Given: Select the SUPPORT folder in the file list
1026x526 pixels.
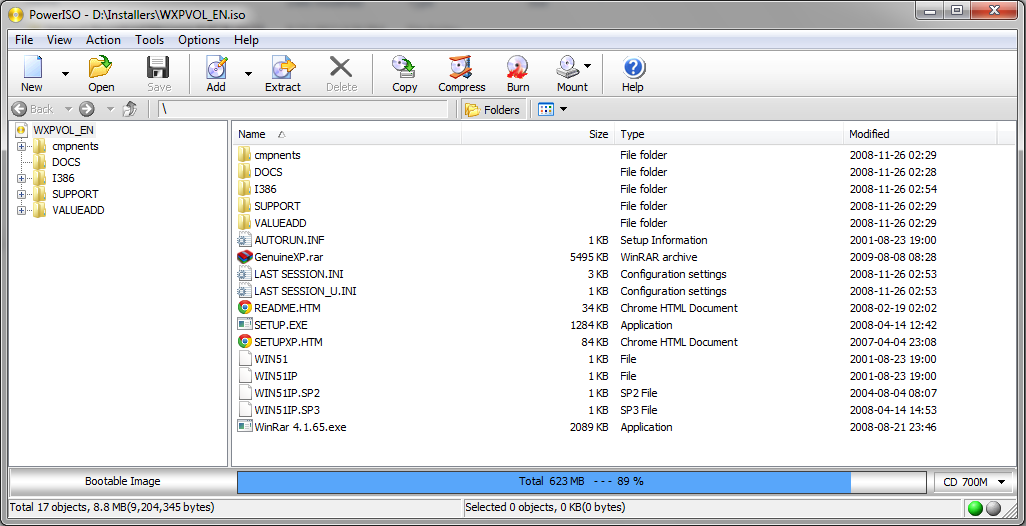Looking at the screenshot, I should click(x=277, y=206).
